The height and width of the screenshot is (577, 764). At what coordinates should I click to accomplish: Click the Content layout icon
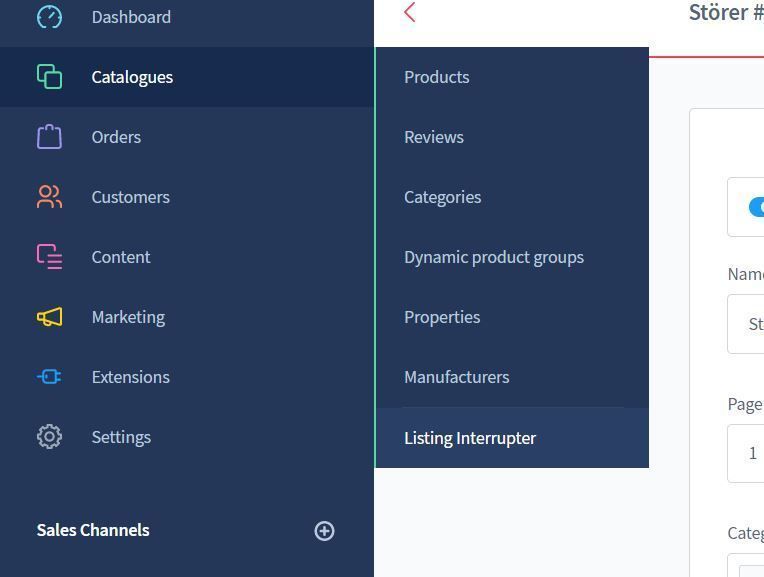[49, 257]
